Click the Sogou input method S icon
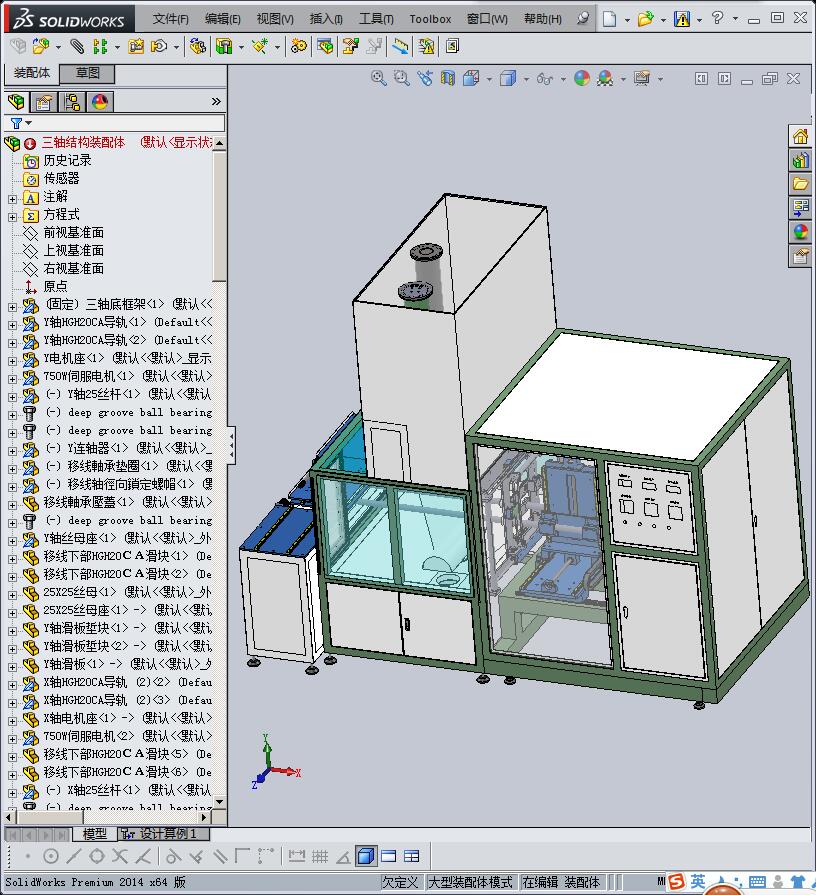This screenshot has width=816, height=895. tap(677, 882)
